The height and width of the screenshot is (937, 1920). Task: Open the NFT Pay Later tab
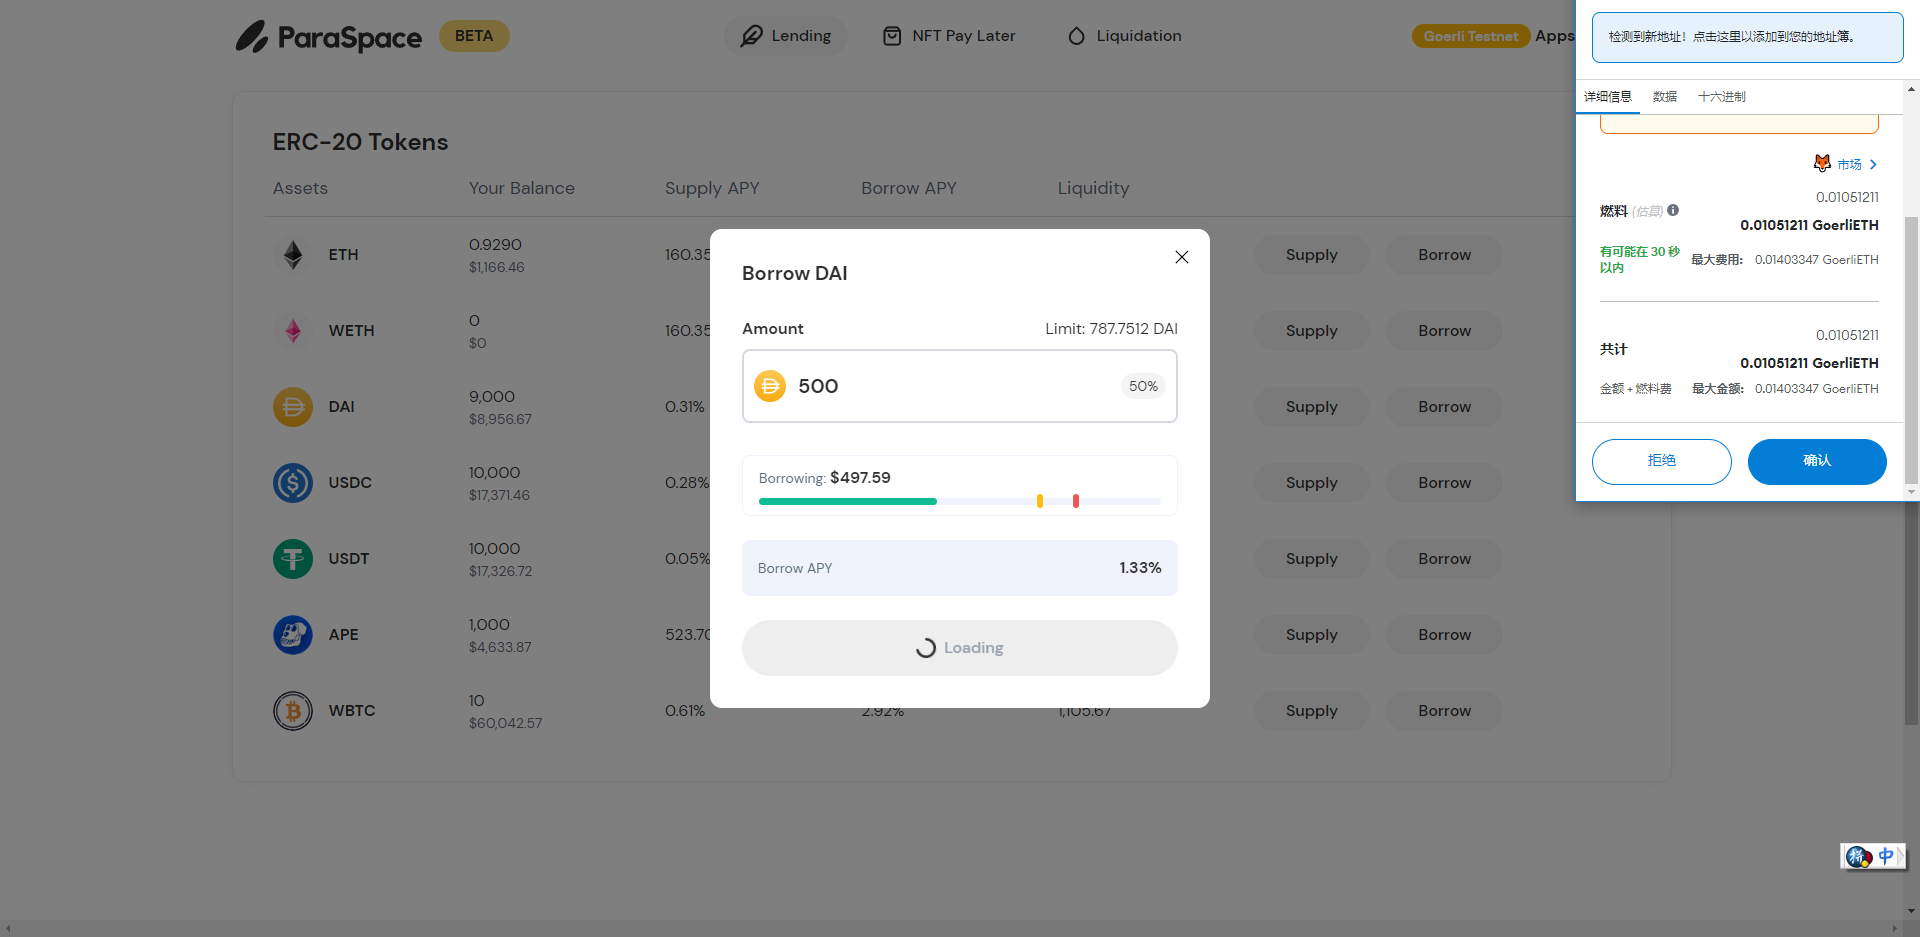[949, 36]
